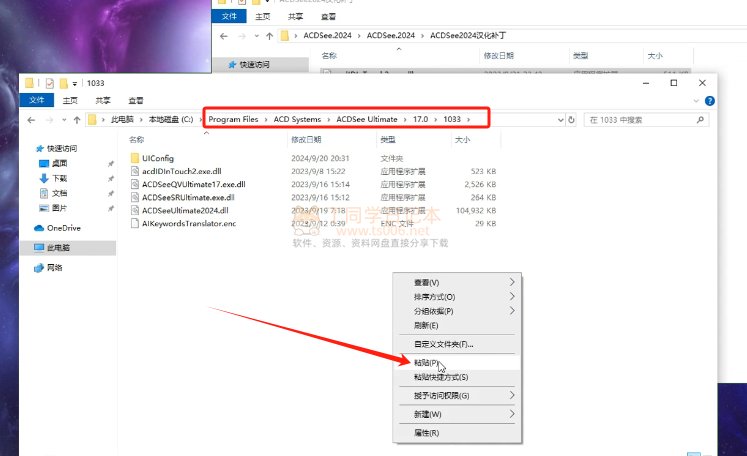Select the UIConfig folder

pyautogui.click(x=158, y=158)
